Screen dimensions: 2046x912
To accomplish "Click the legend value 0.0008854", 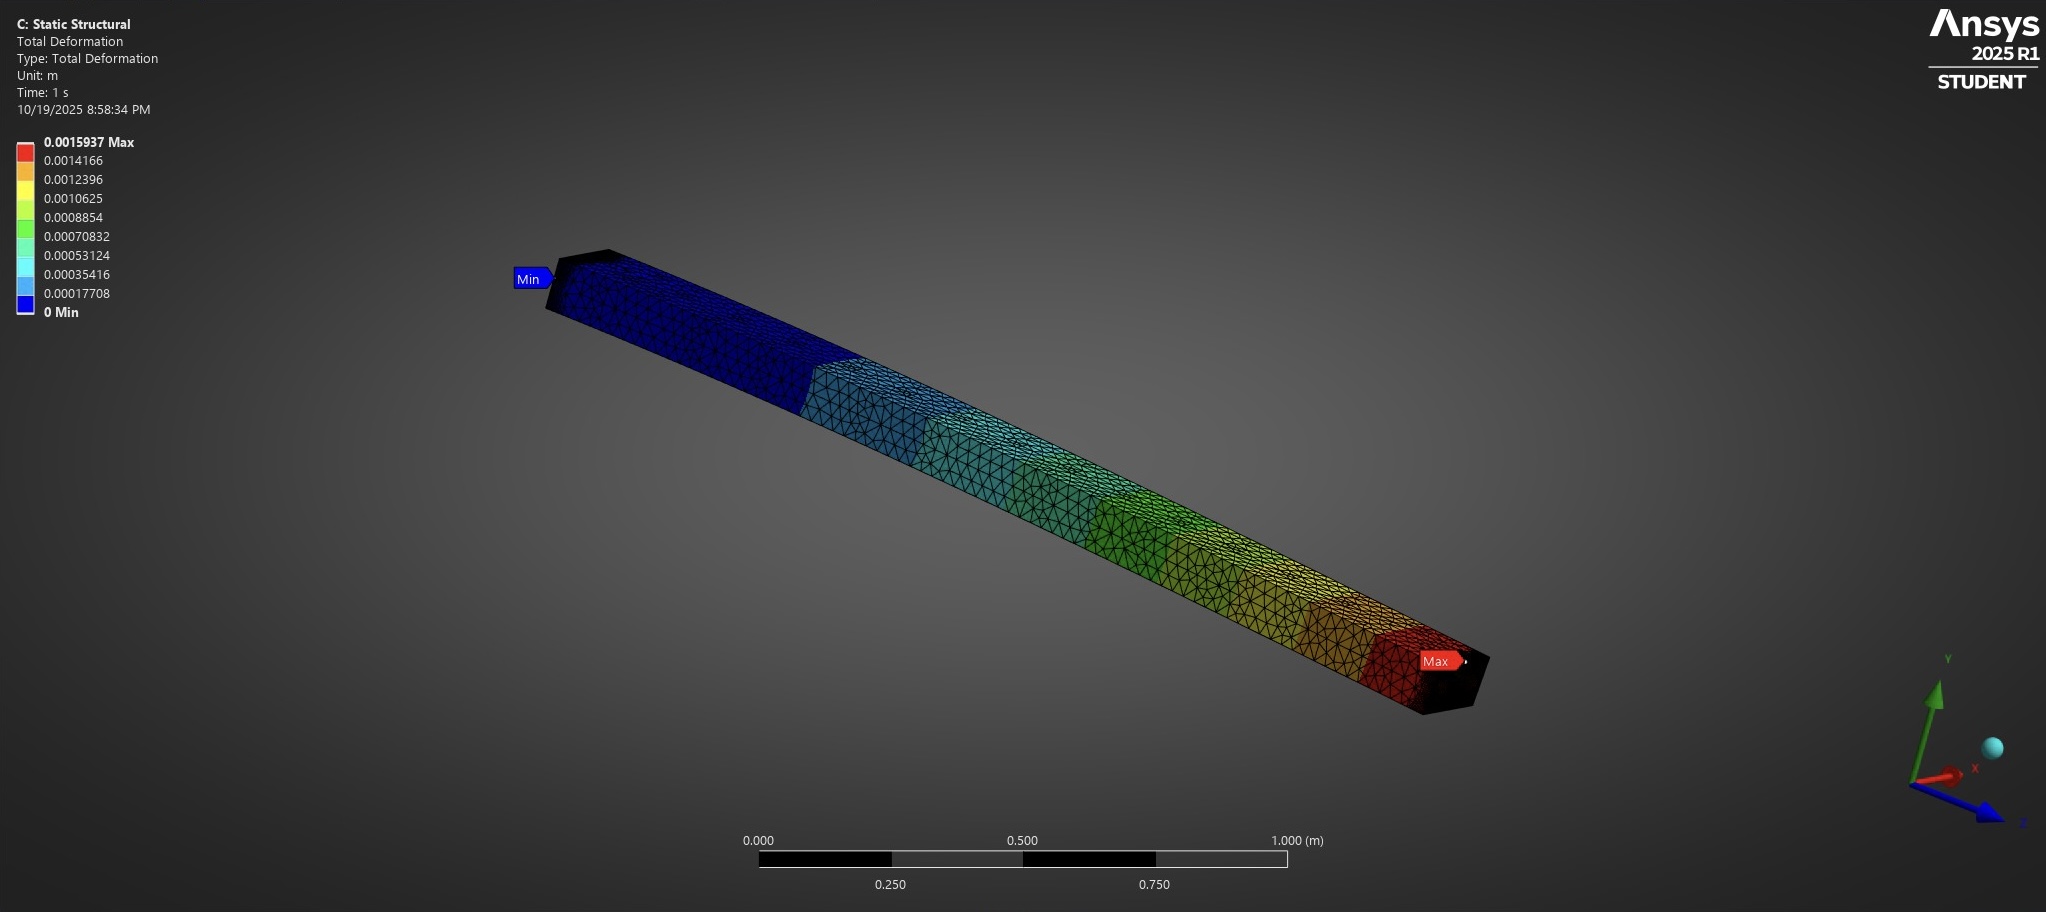I will (73, 218).
